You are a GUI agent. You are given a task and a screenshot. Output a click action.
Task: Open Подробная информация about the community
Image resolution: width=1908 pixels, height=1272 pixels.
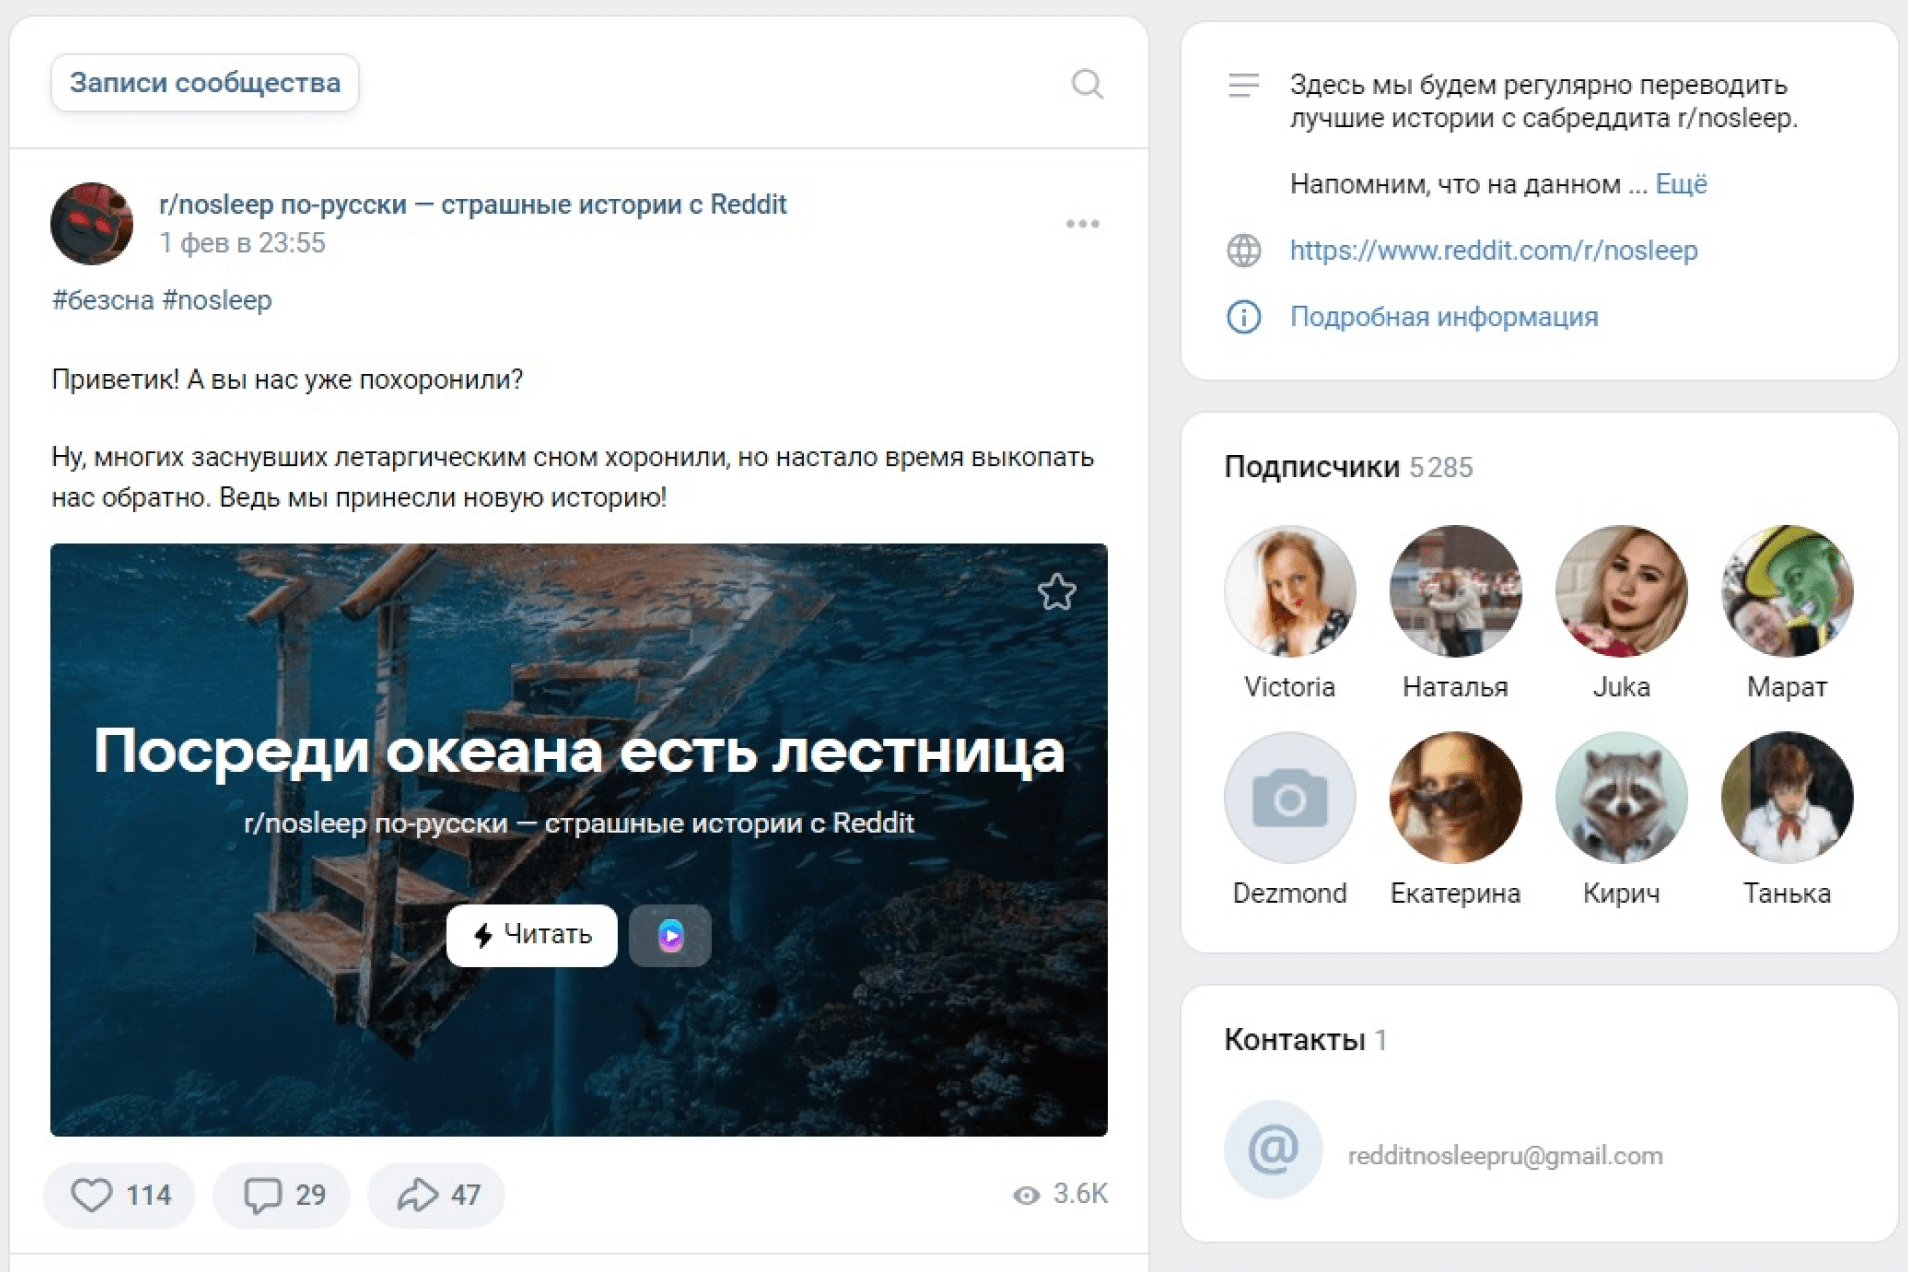tap(1443, 317)
